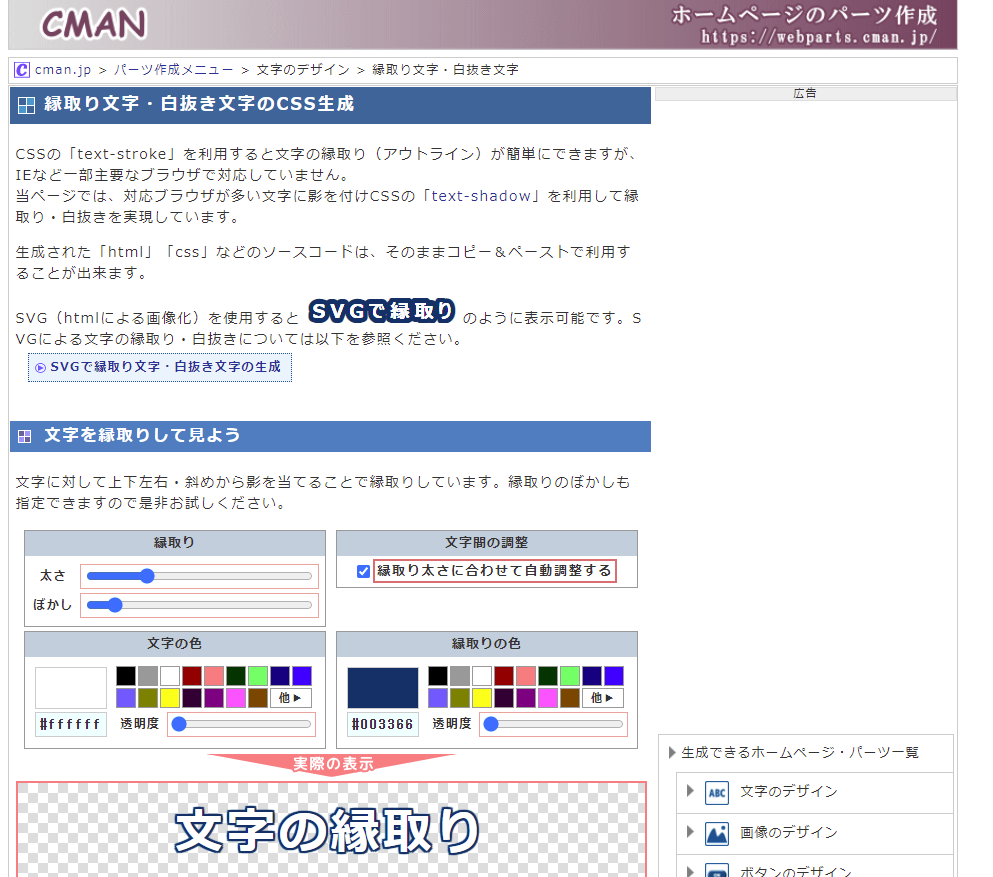Click the 縁取りの色 透明度 slider
The width and height of the screenshot is (993, 877).
pyautogui.click(x=553, y=724)
